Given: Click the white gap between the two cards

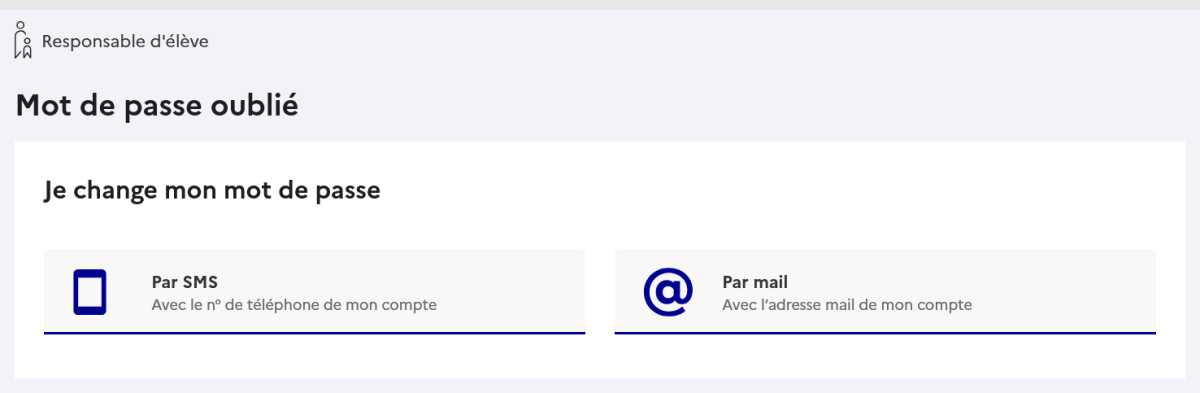Looking at the screenshot, I should pyautogui.click(x=600, y=292).
